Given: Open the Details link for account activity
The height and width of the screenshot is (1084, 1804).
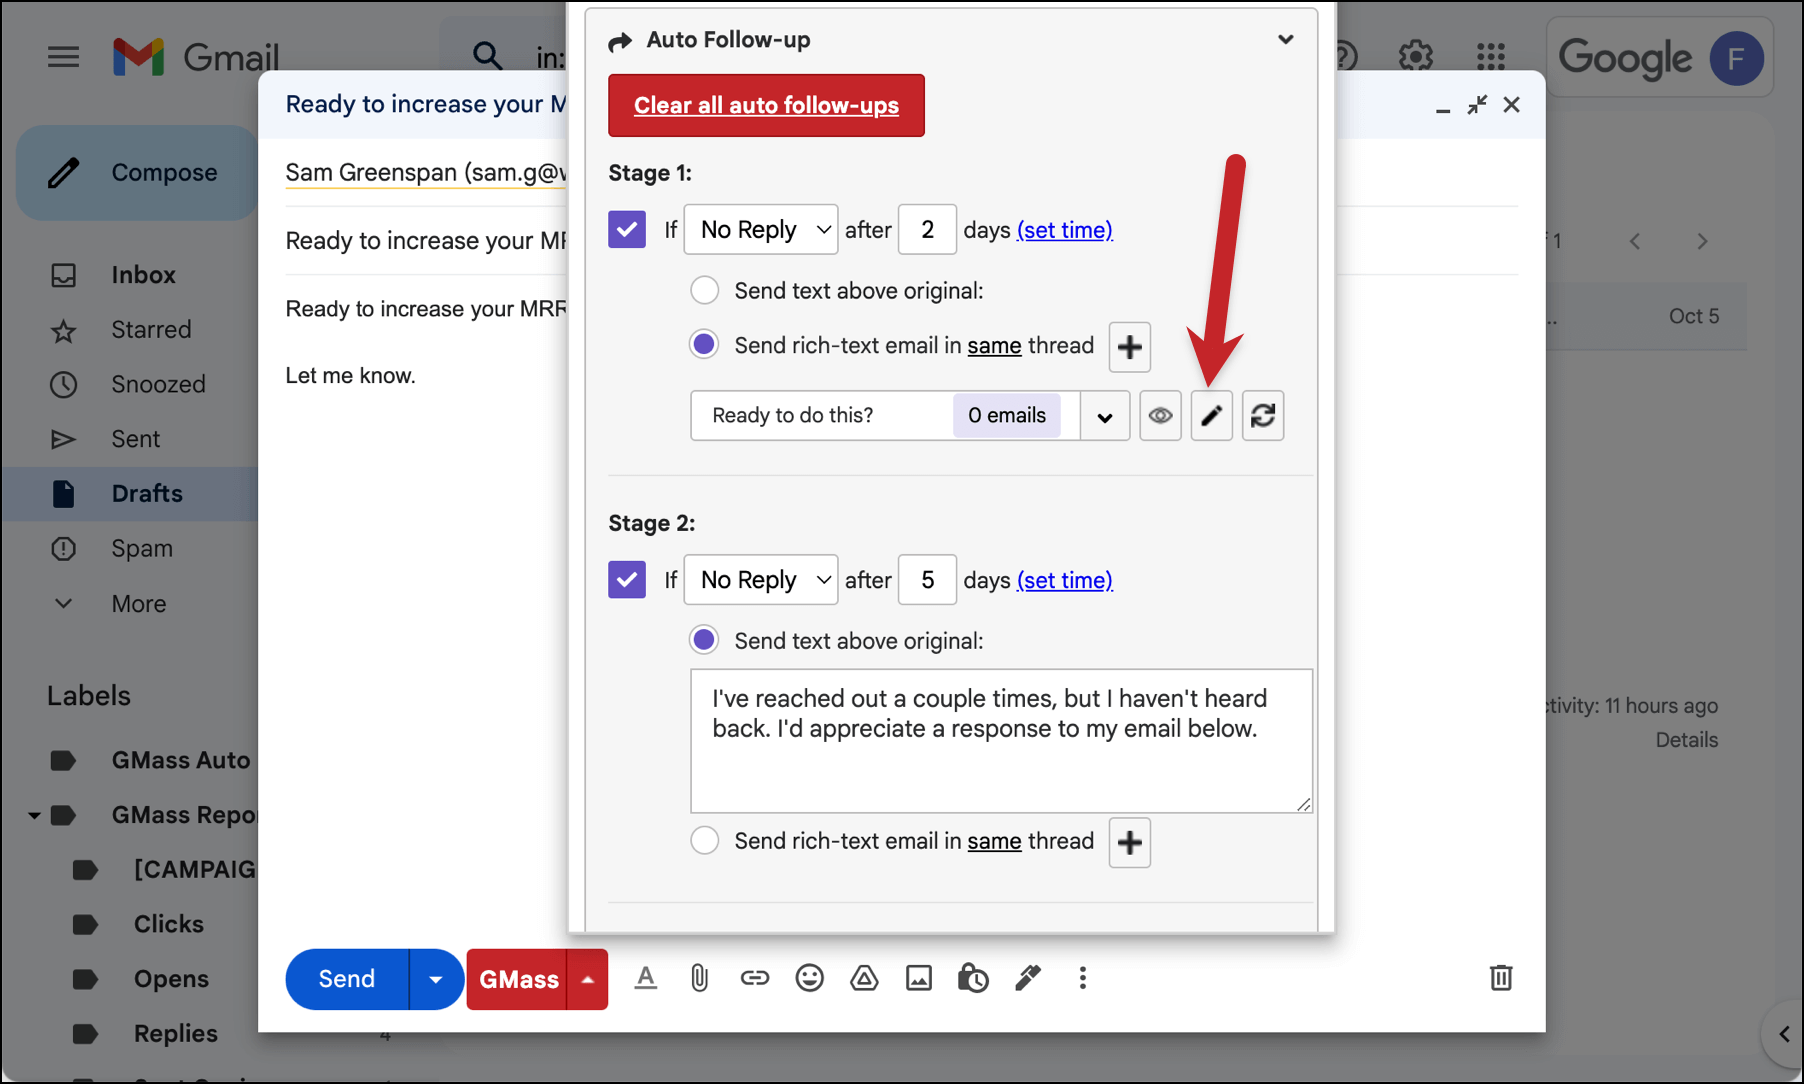Looking at the screenshot, I should 1686,740.
